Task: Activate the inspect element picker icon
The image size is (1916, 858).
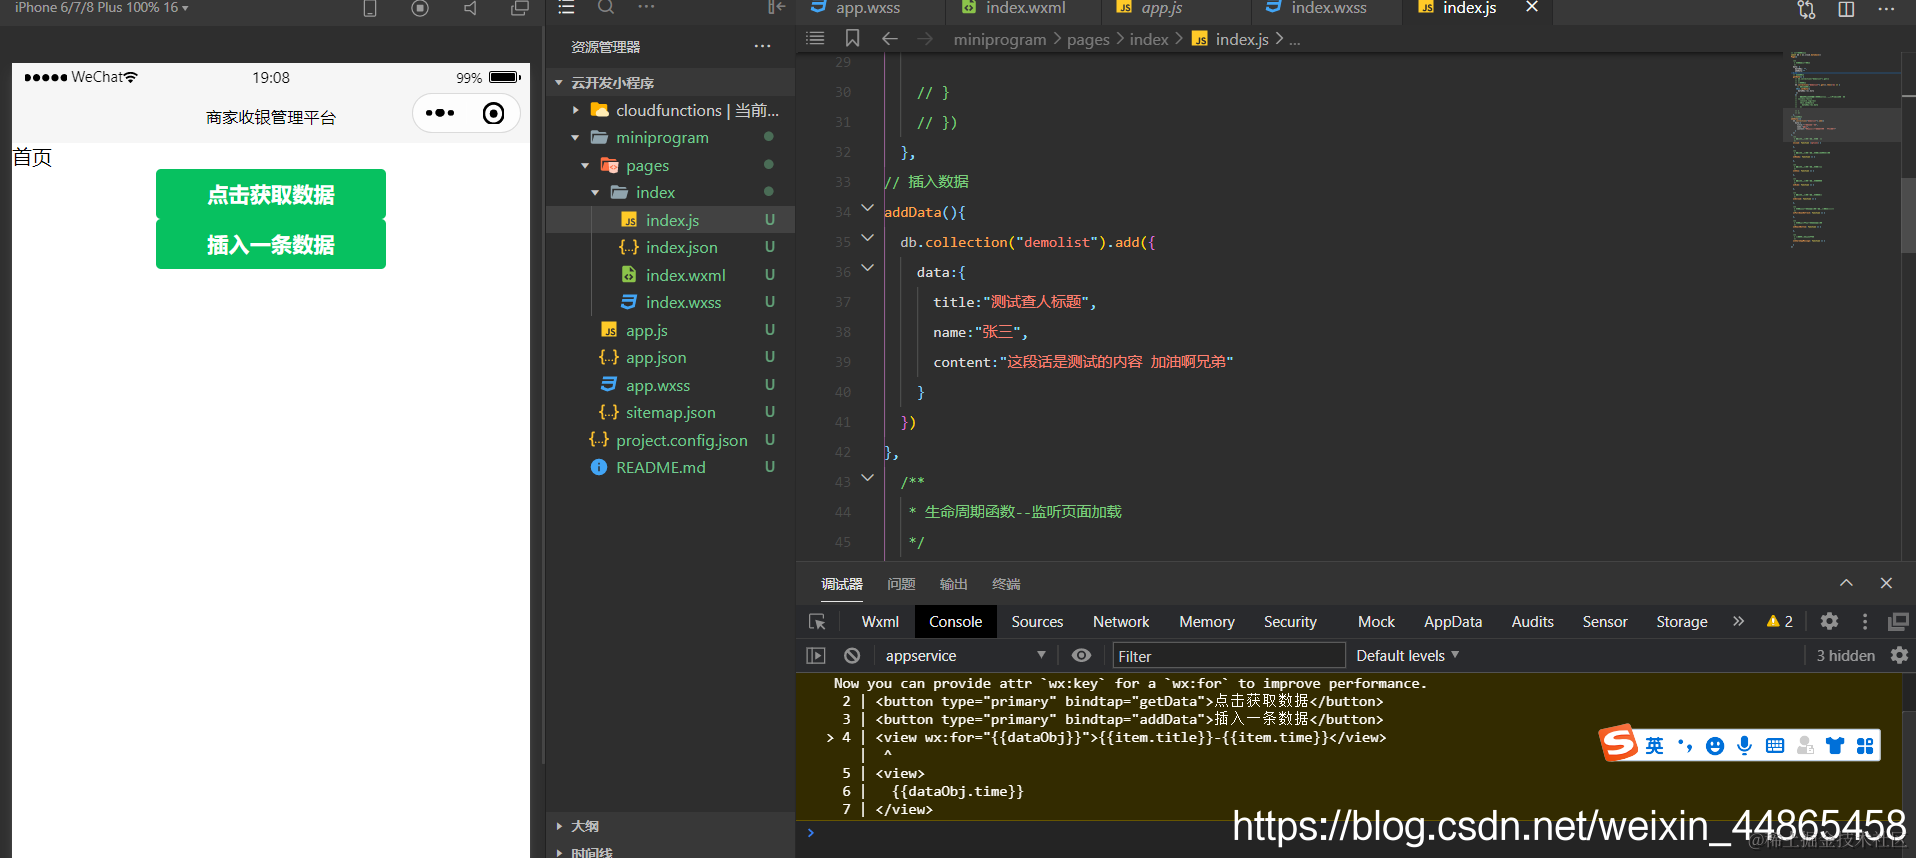Action: click(817, 622)
